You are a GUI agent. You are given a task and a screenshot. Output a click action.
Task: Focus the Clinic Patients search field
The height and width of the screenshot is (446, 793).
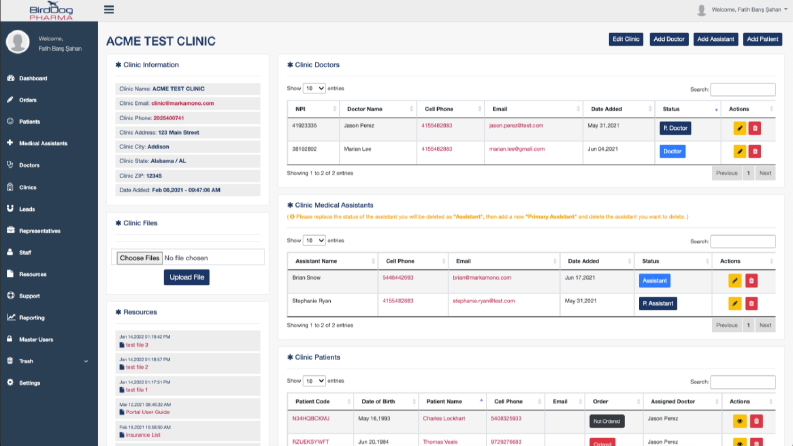coord(742,382)
